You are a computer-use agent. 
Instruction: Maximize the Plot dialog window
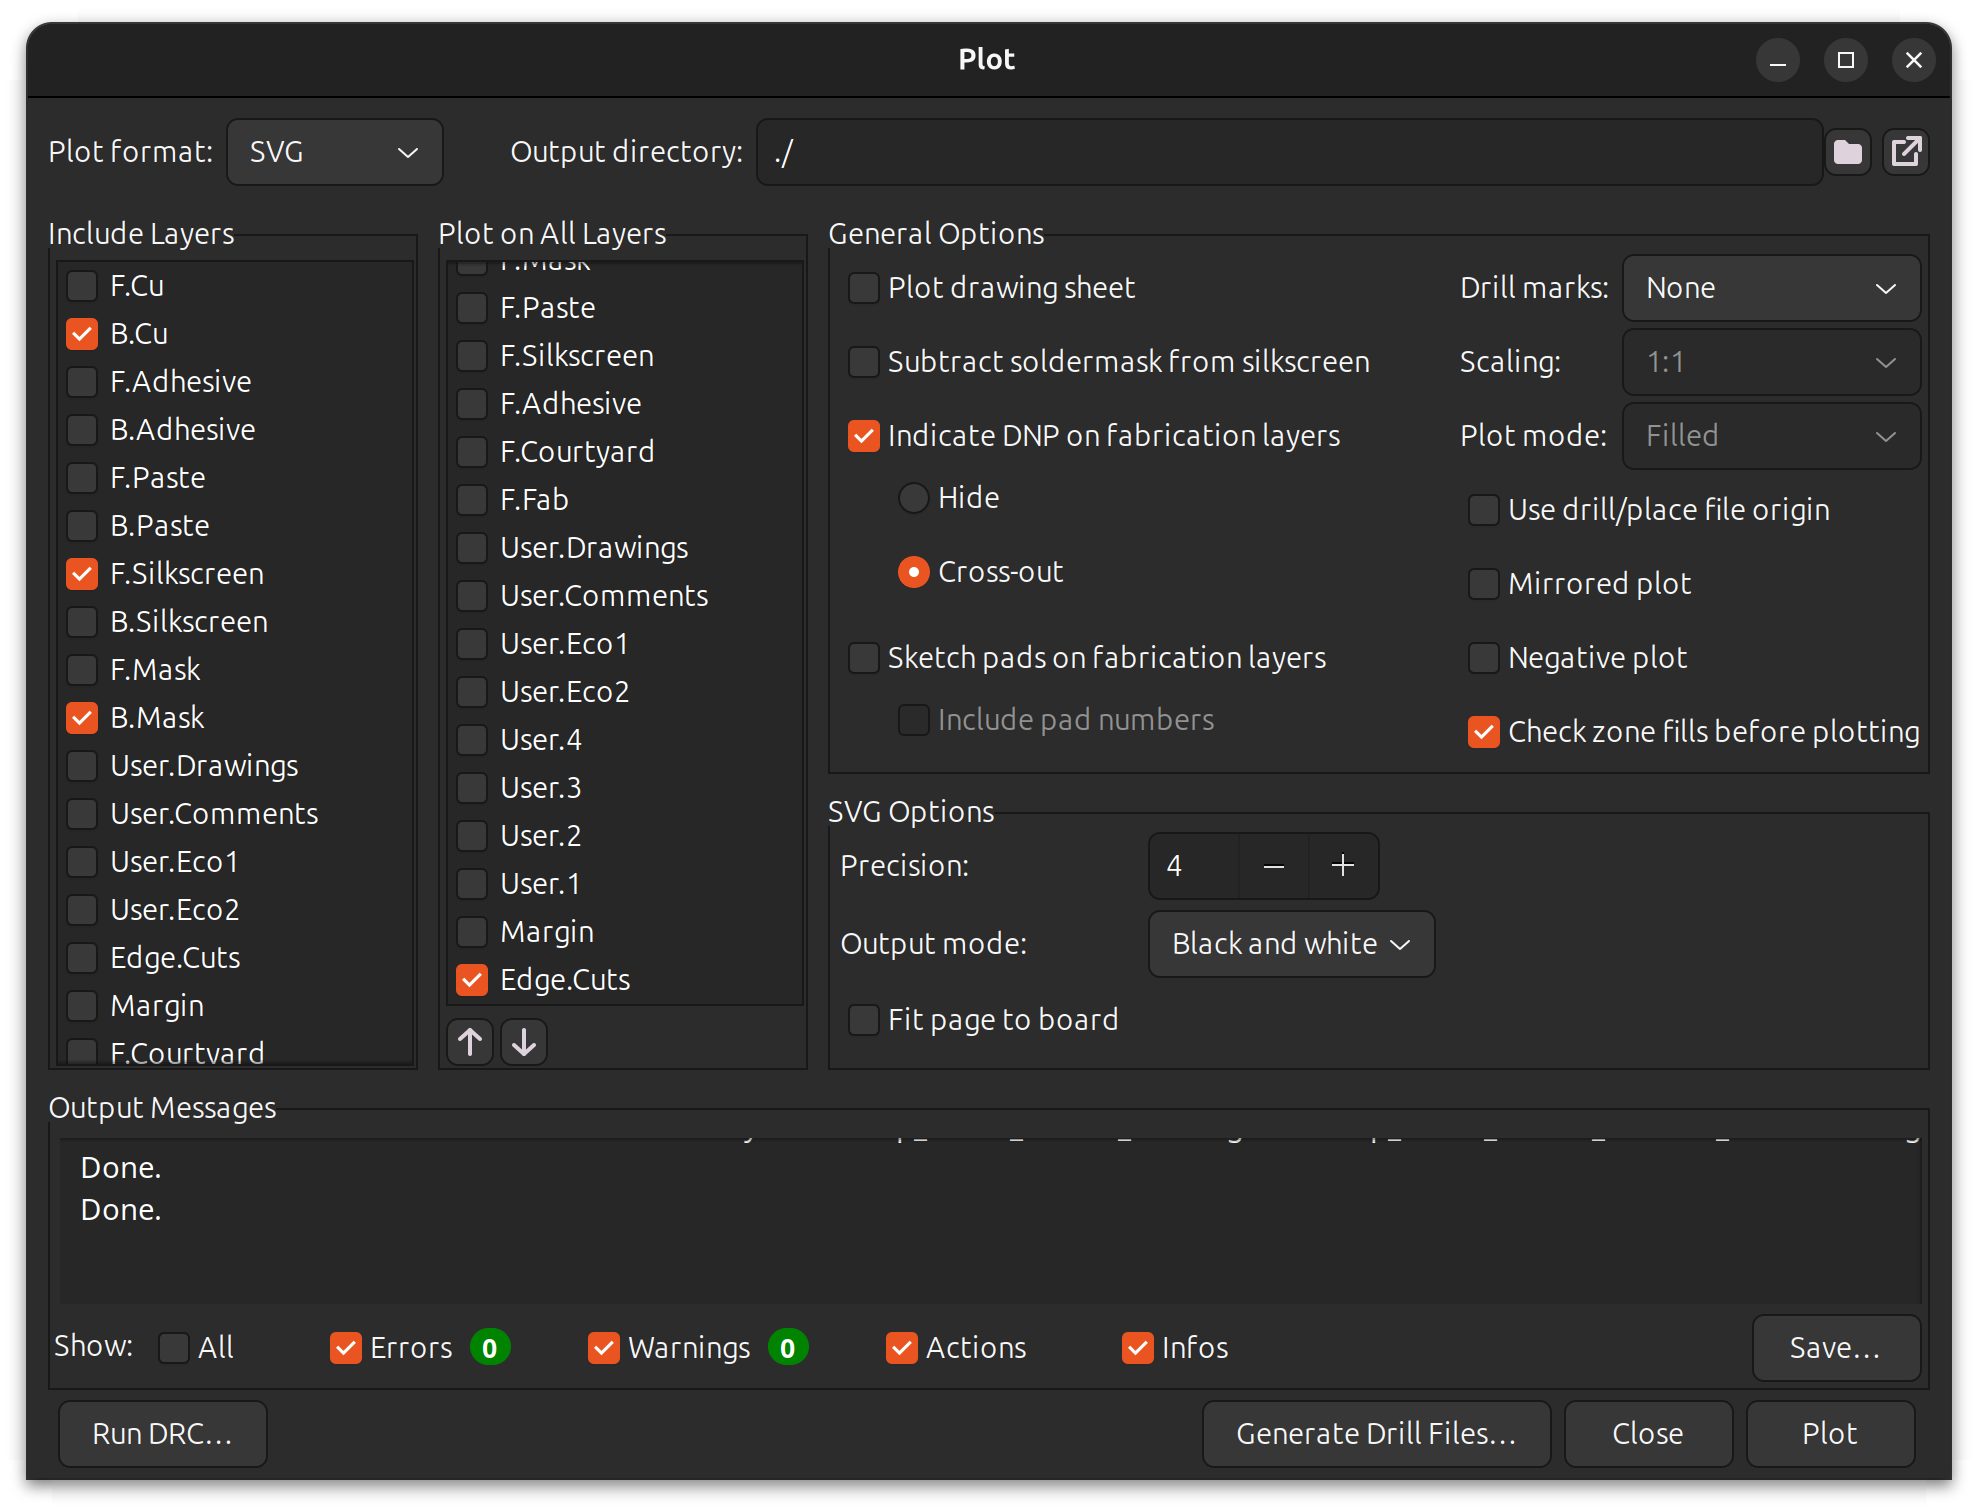(x=1846, y=60)
